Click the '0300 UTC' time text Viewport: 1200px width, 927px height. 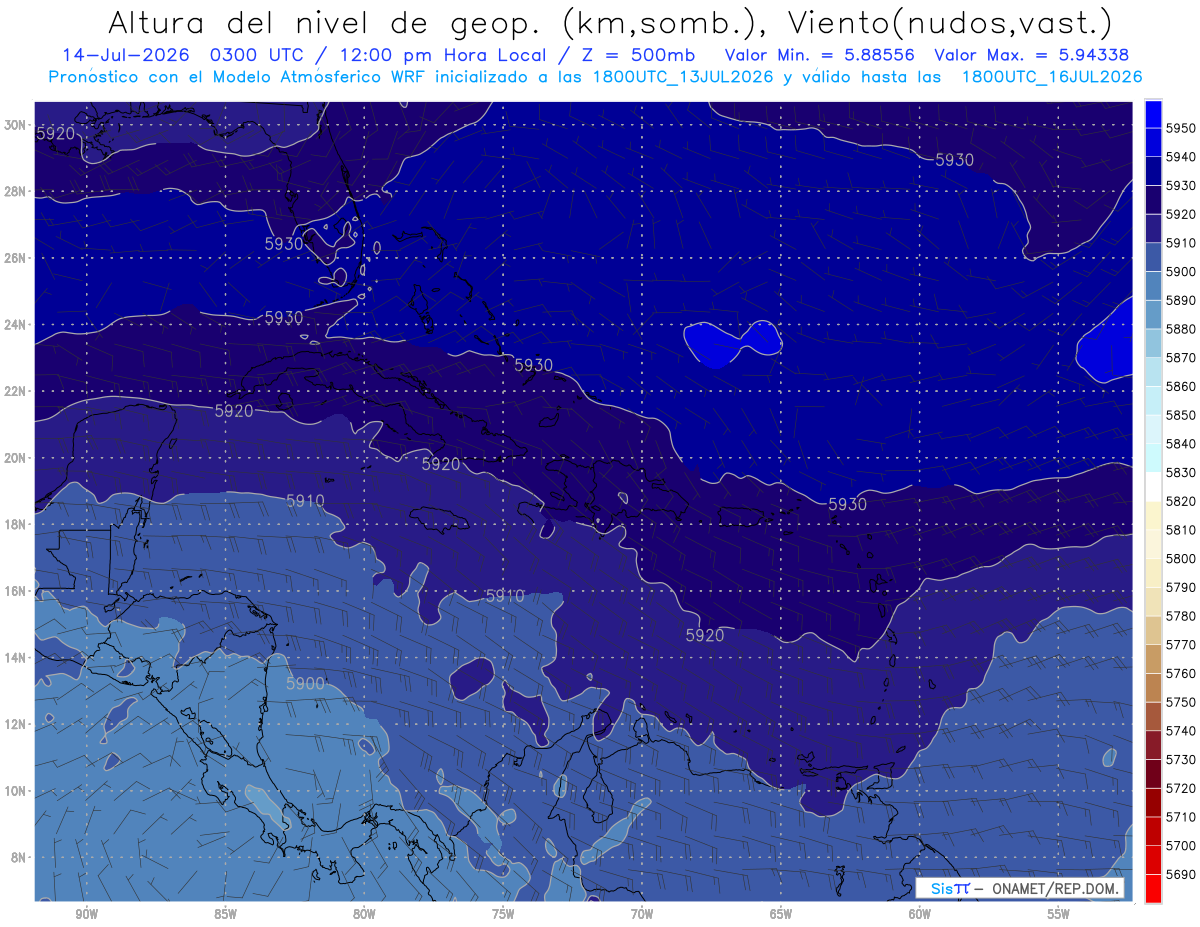[x=261, y=55]
